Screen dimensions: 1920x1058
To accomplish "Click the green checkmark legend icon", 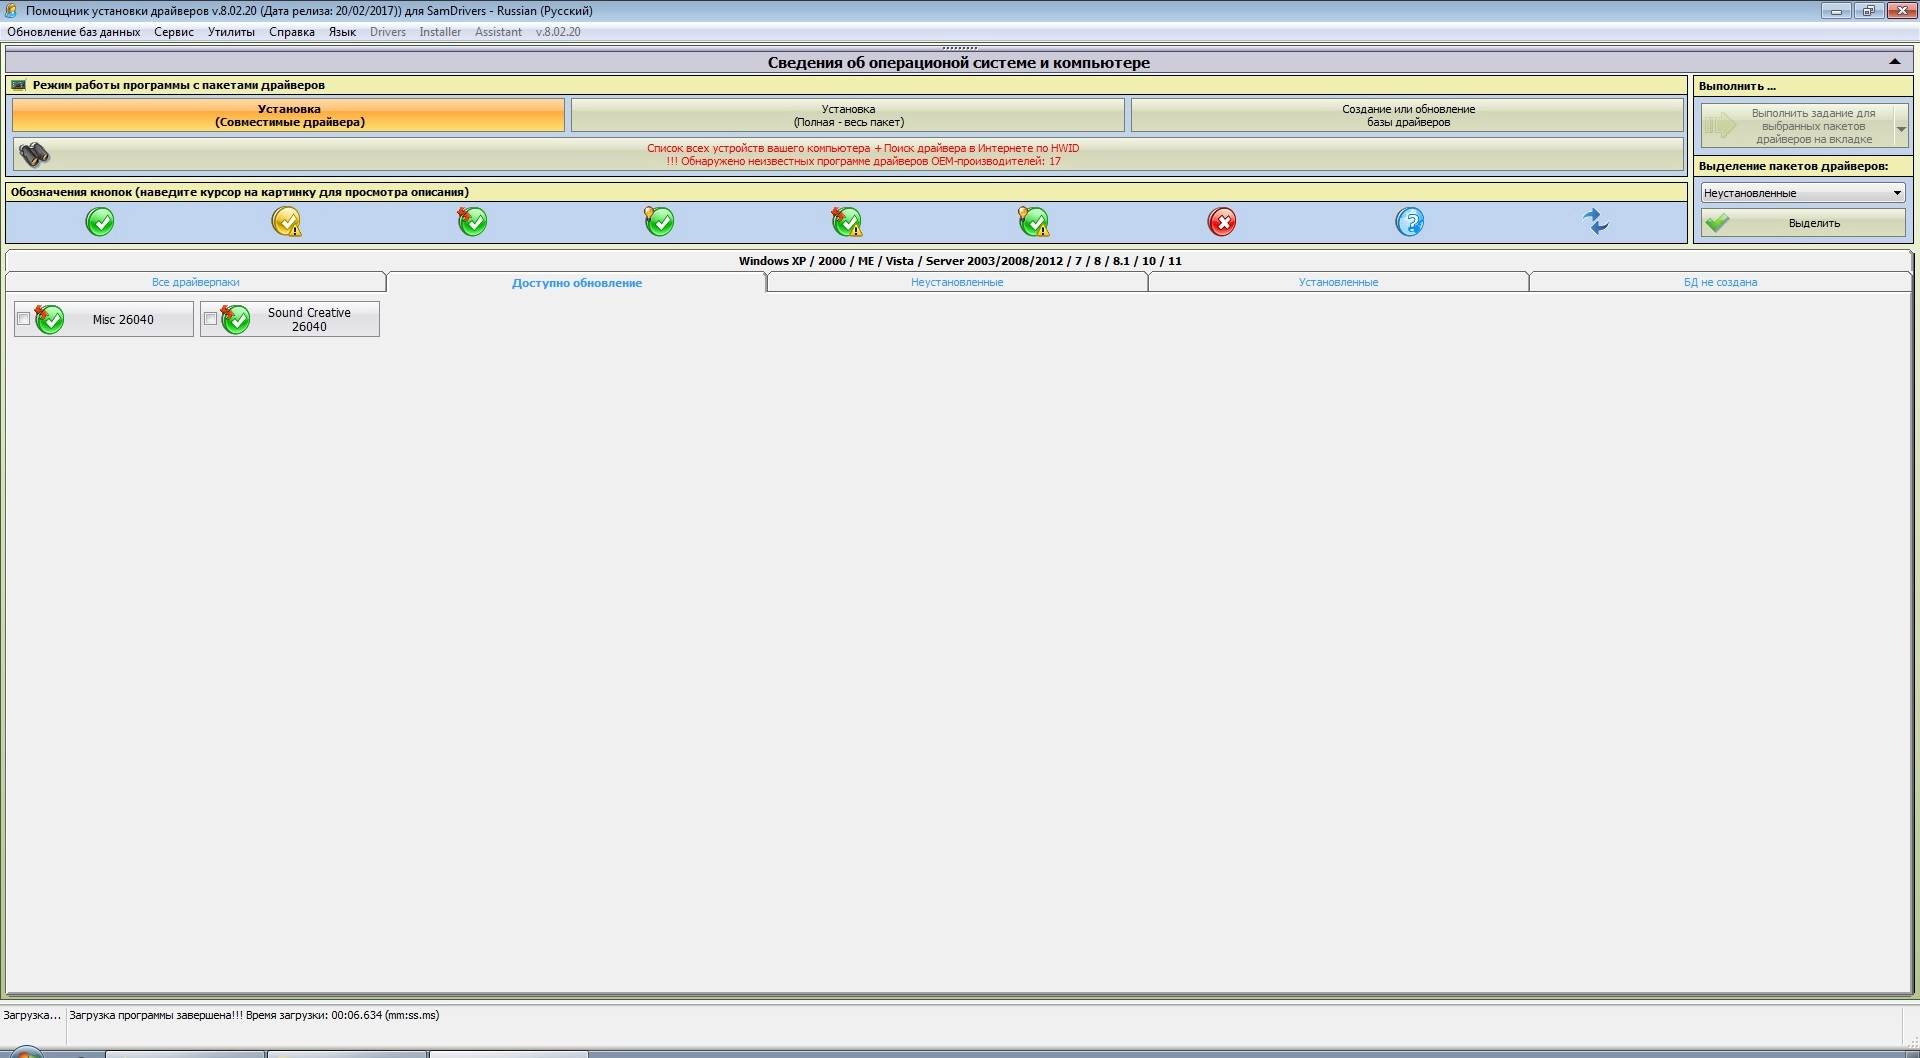I will [100, 221].
